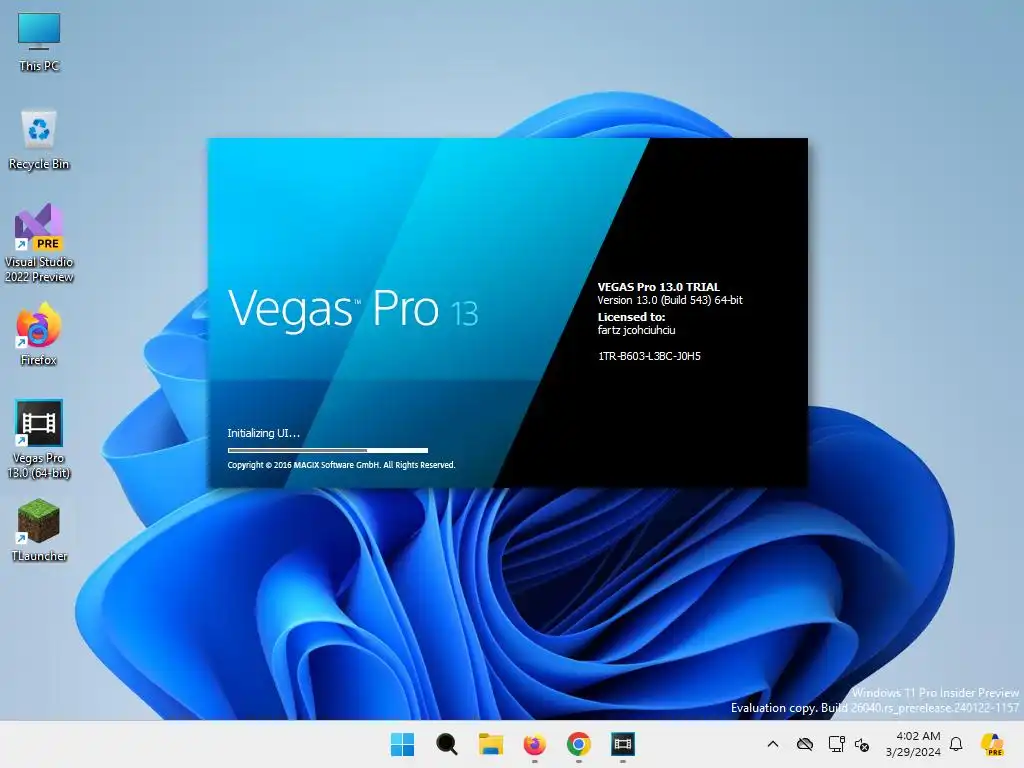
Task: Open Firefox desktop shortcut
Action: tap(39, 333)
